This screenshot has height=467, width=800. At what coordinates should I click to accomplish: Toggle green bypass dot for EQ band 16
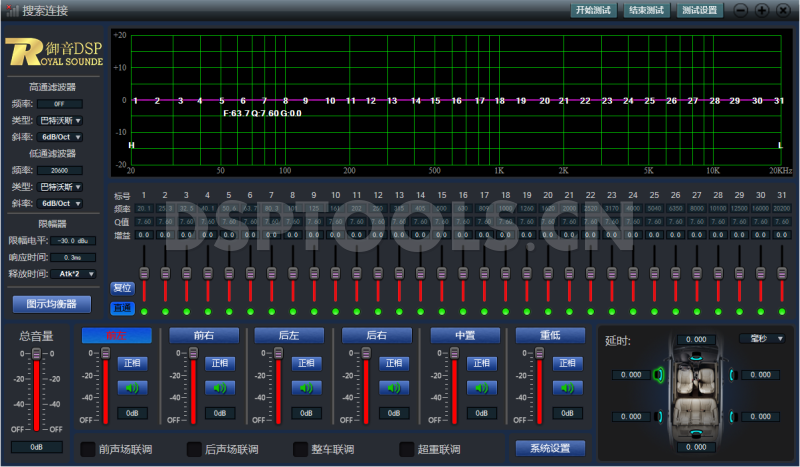(x=463, y=311)
